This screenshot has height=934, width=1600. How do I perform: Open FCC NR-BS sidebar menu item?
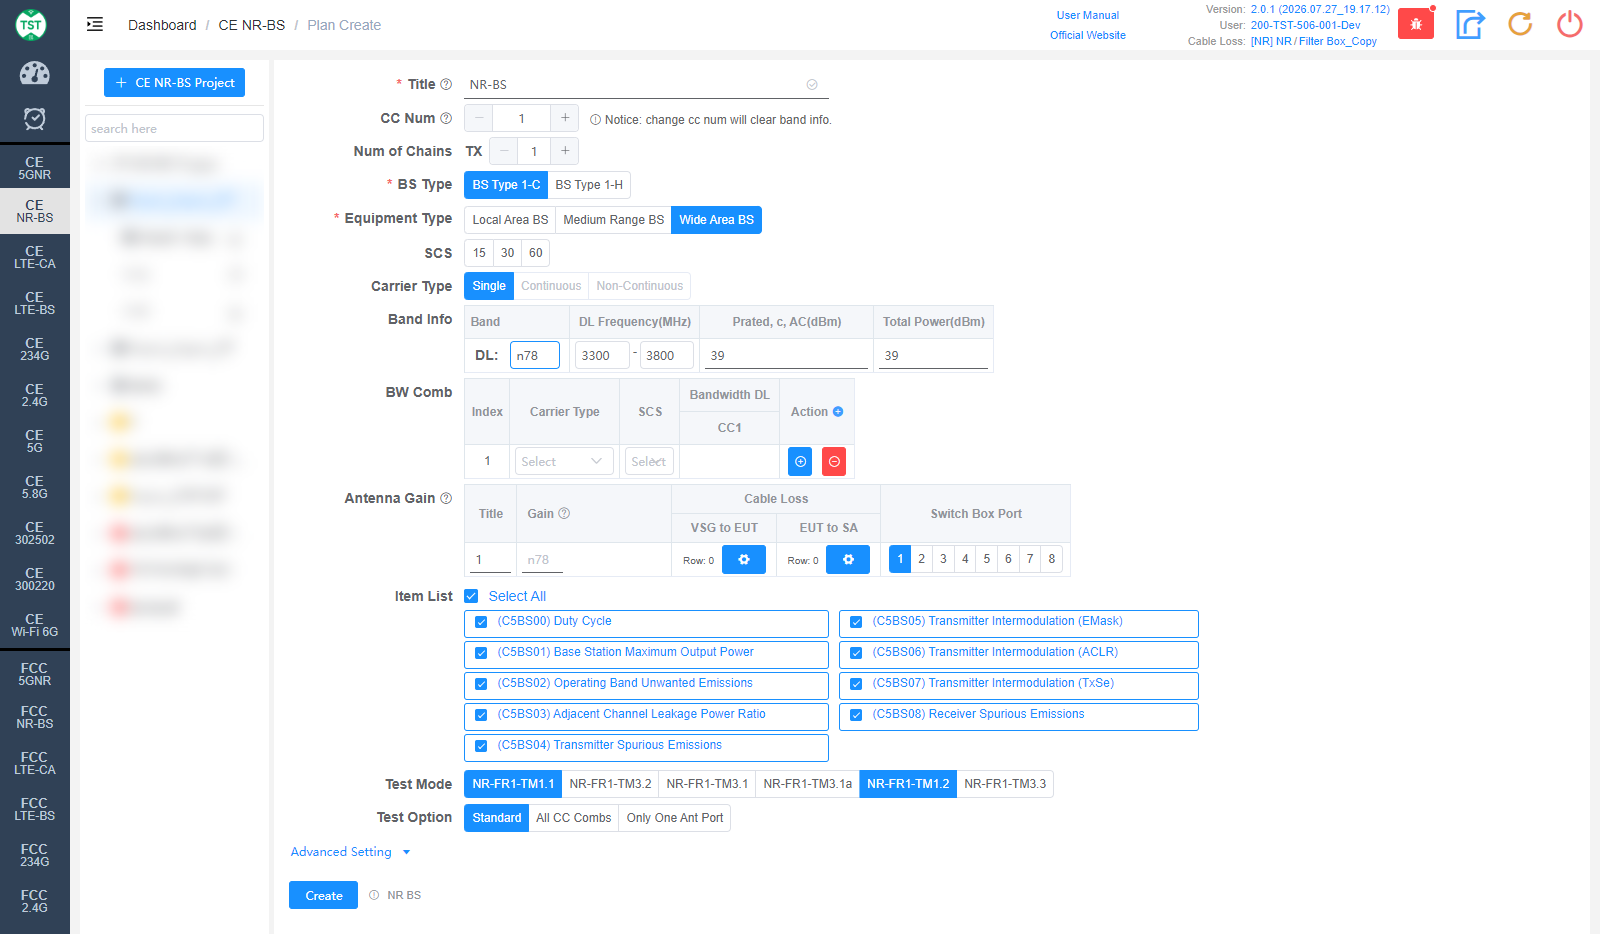(35, 717)
